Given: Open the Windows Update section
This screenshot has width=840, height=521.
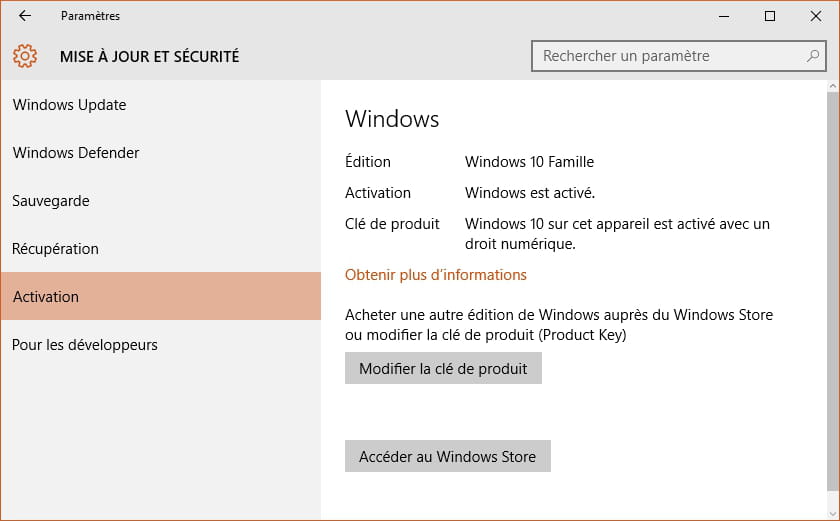Looking at the screenshot, I should pos(161,105).
